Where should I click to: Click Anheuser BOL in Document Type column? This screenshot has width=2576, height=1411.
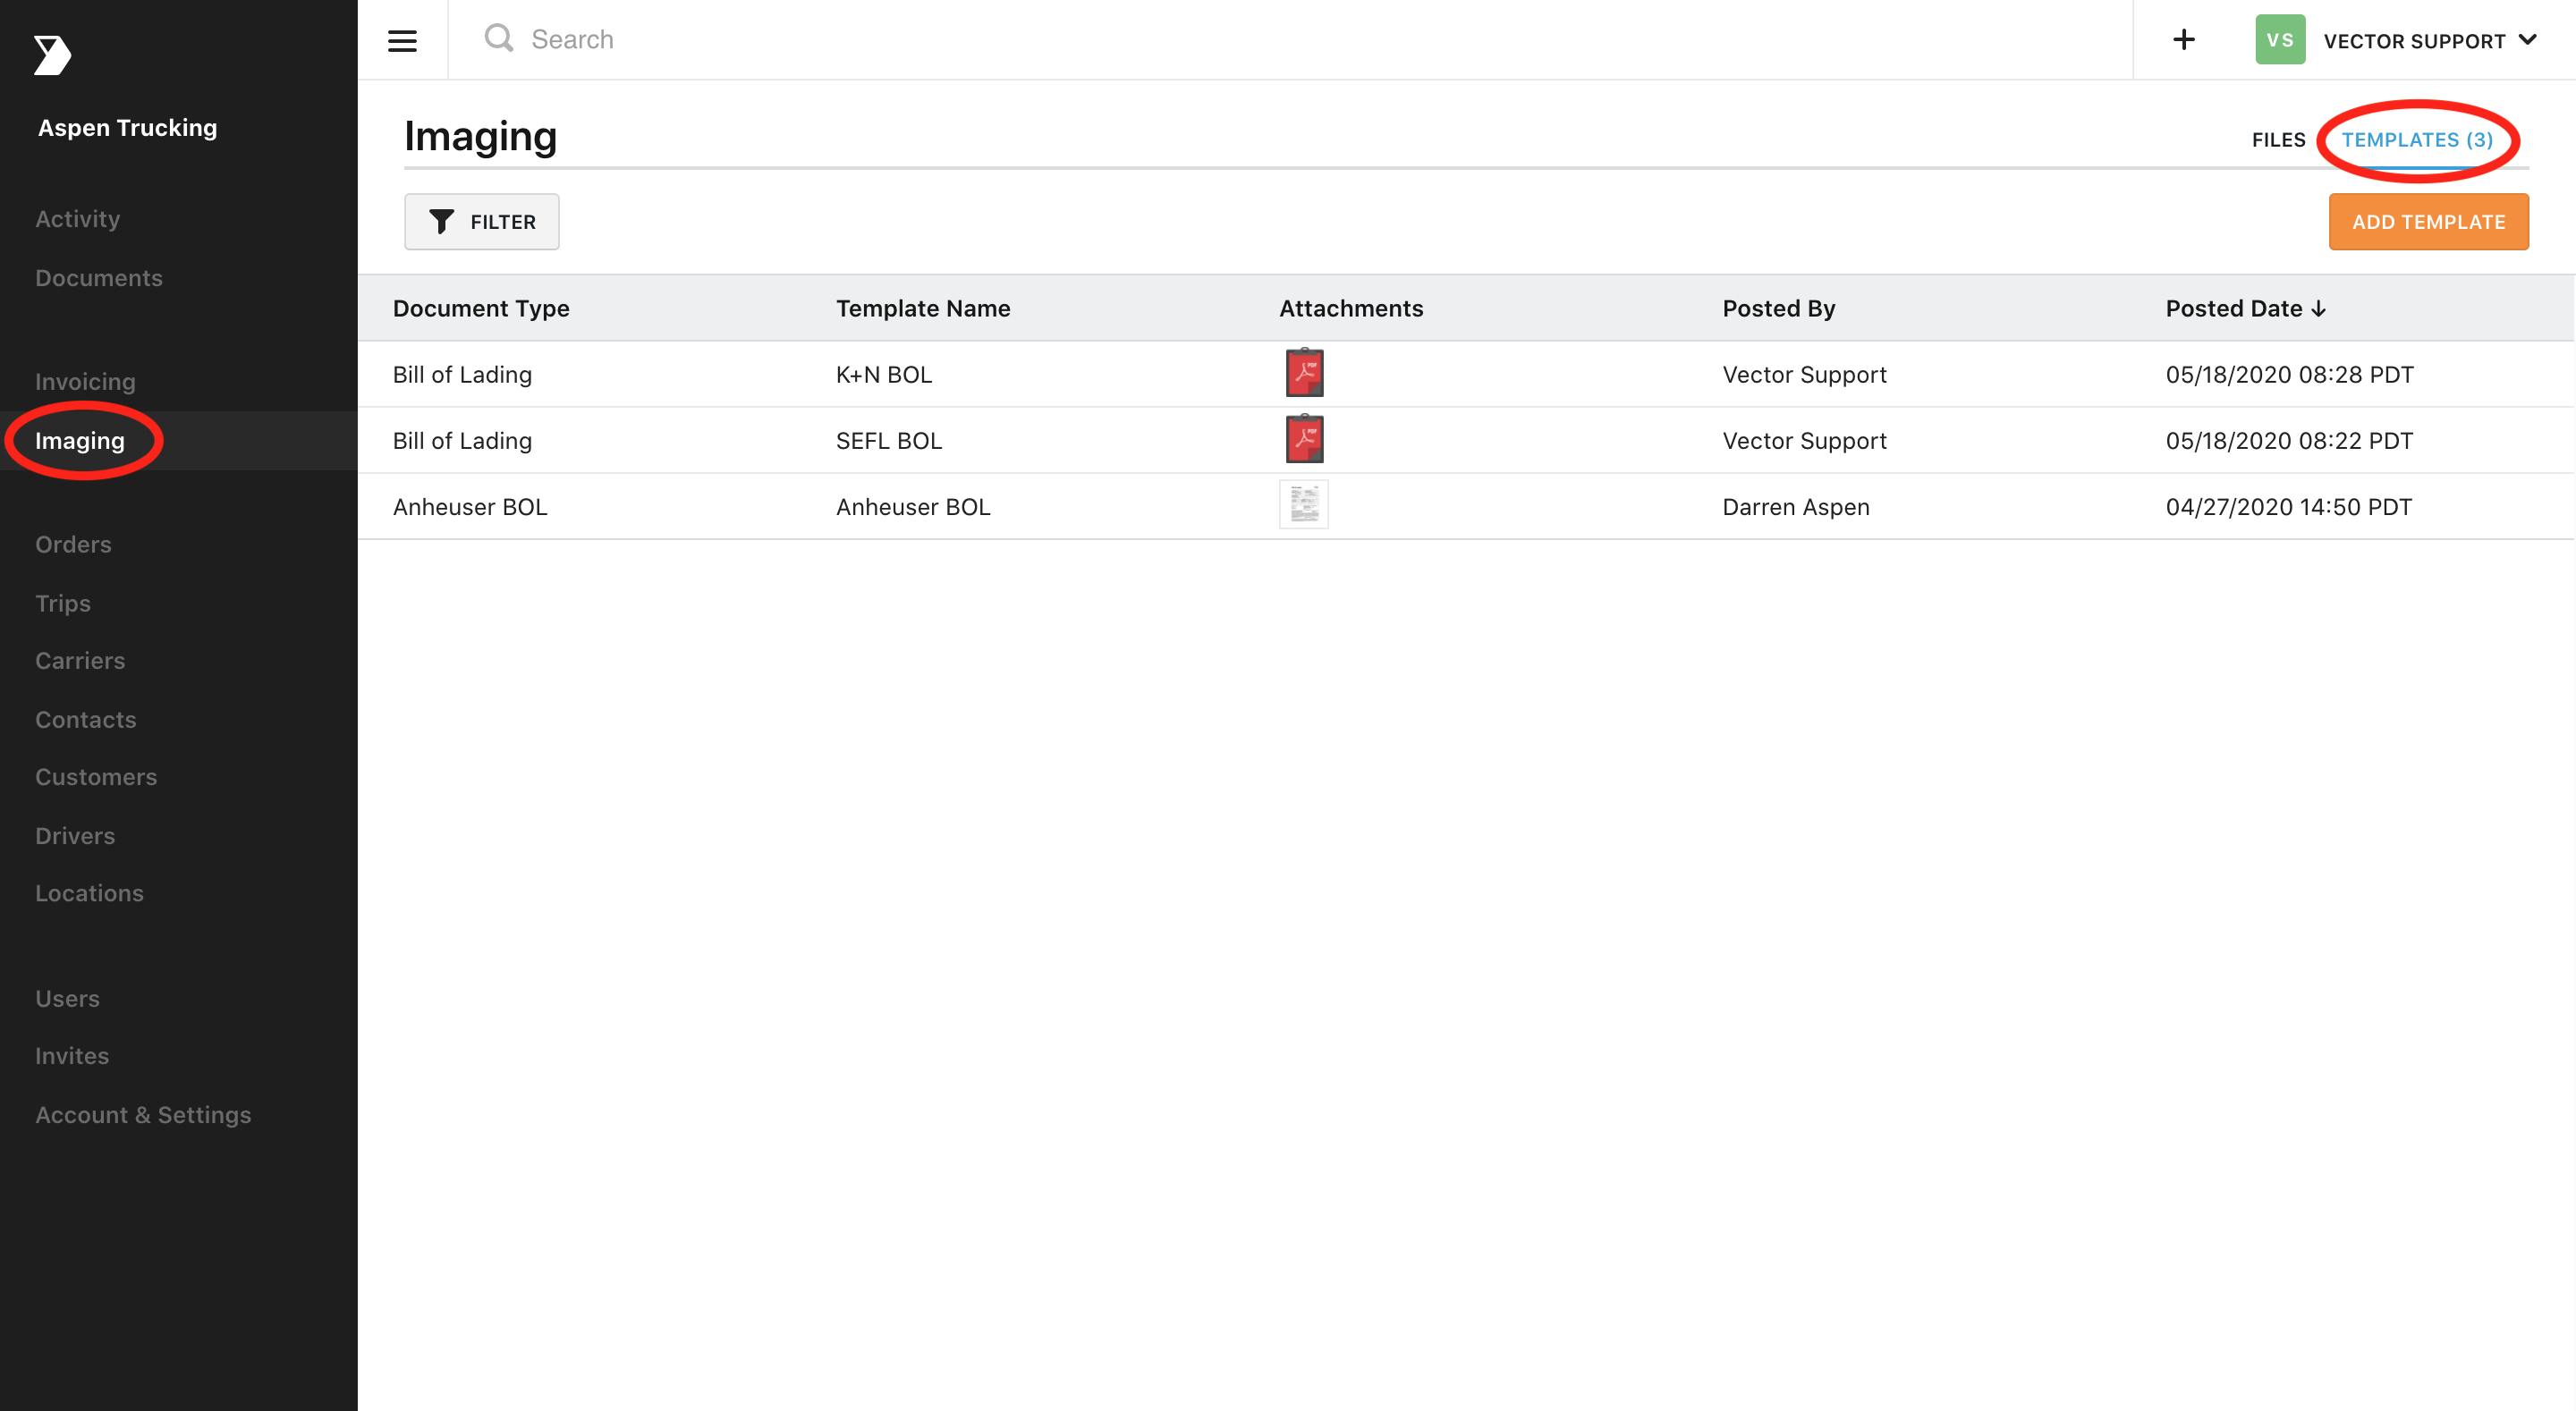470,506
